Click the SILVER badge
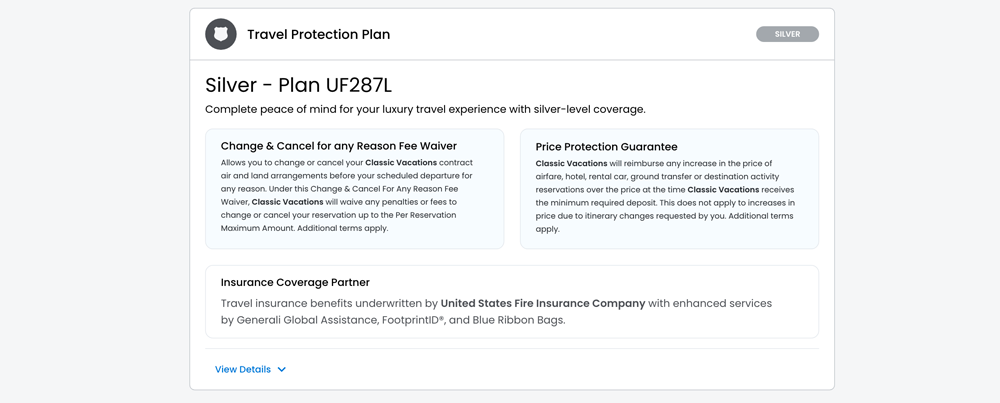This screenshot has width=1000, height=403. coord(787,34)
